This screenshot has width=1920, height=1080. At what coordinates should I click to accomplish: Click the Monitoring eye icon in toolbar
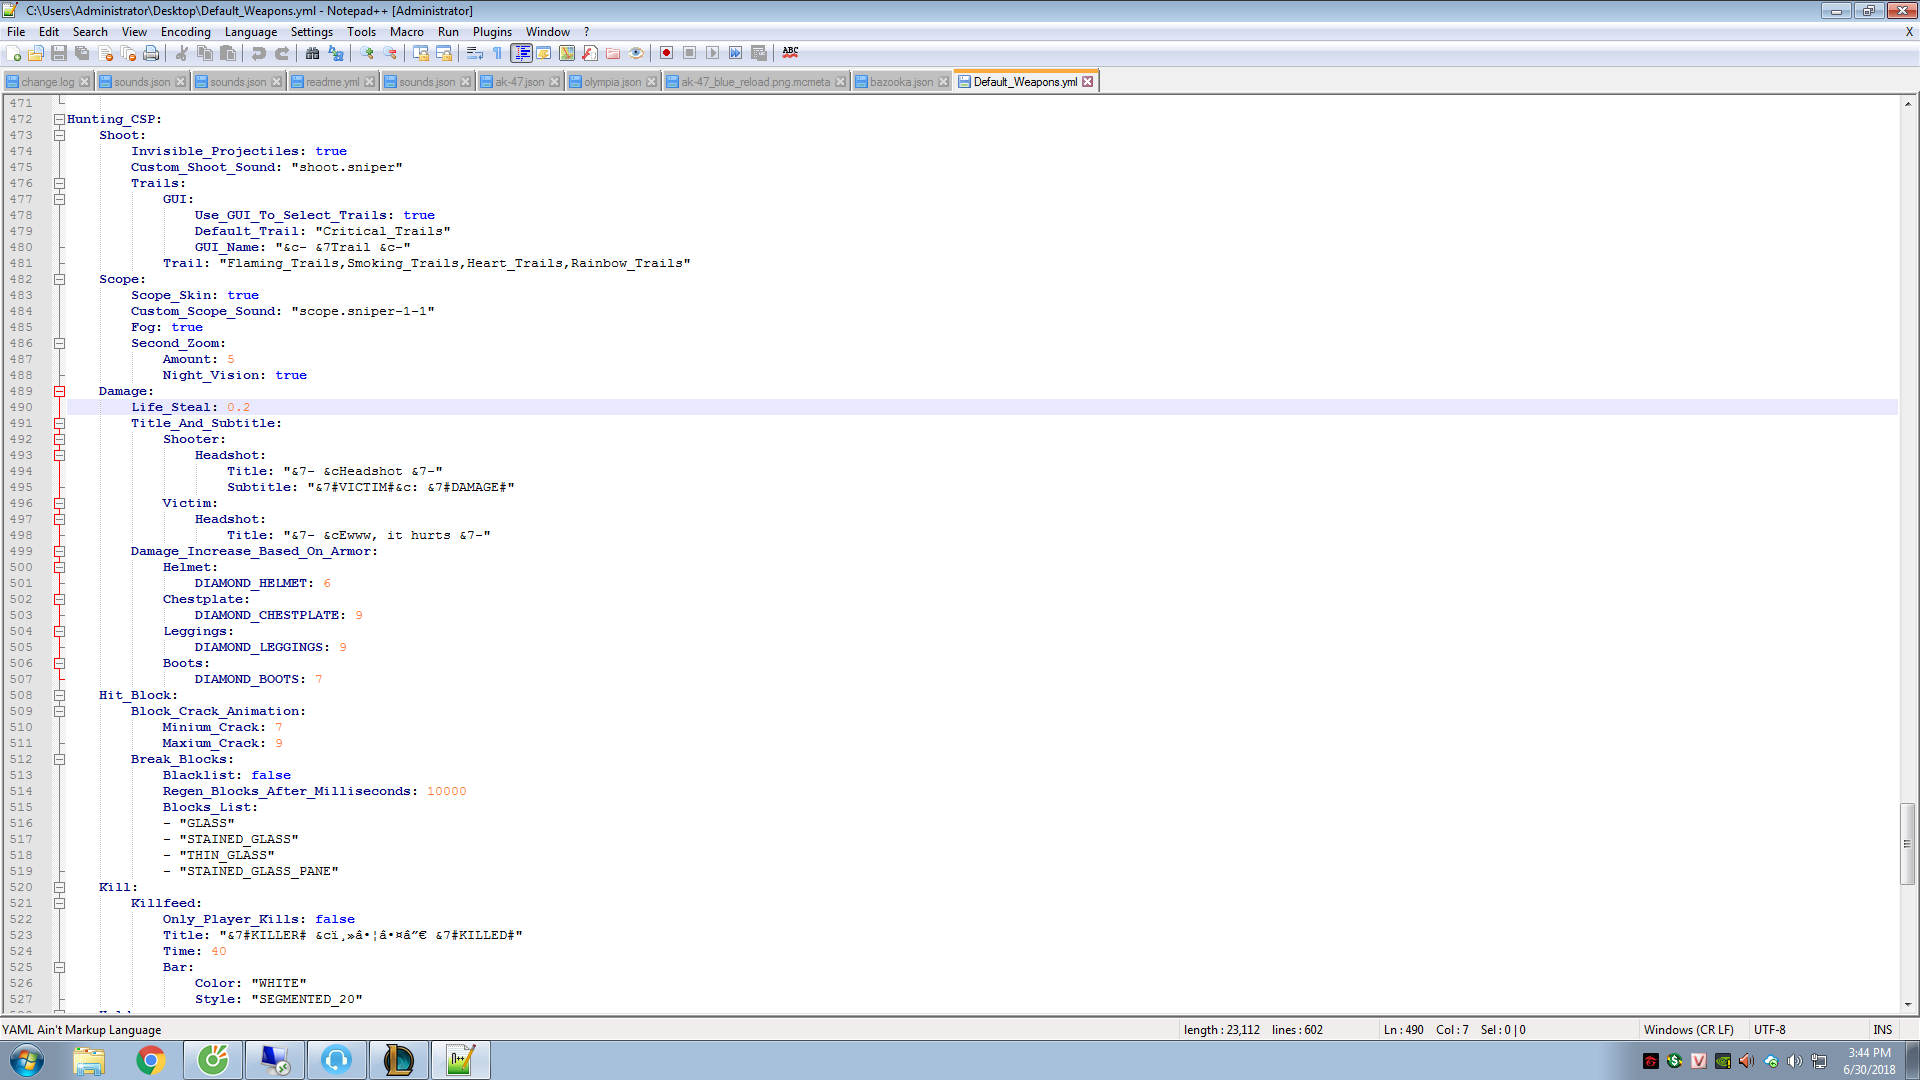point(636,53)
